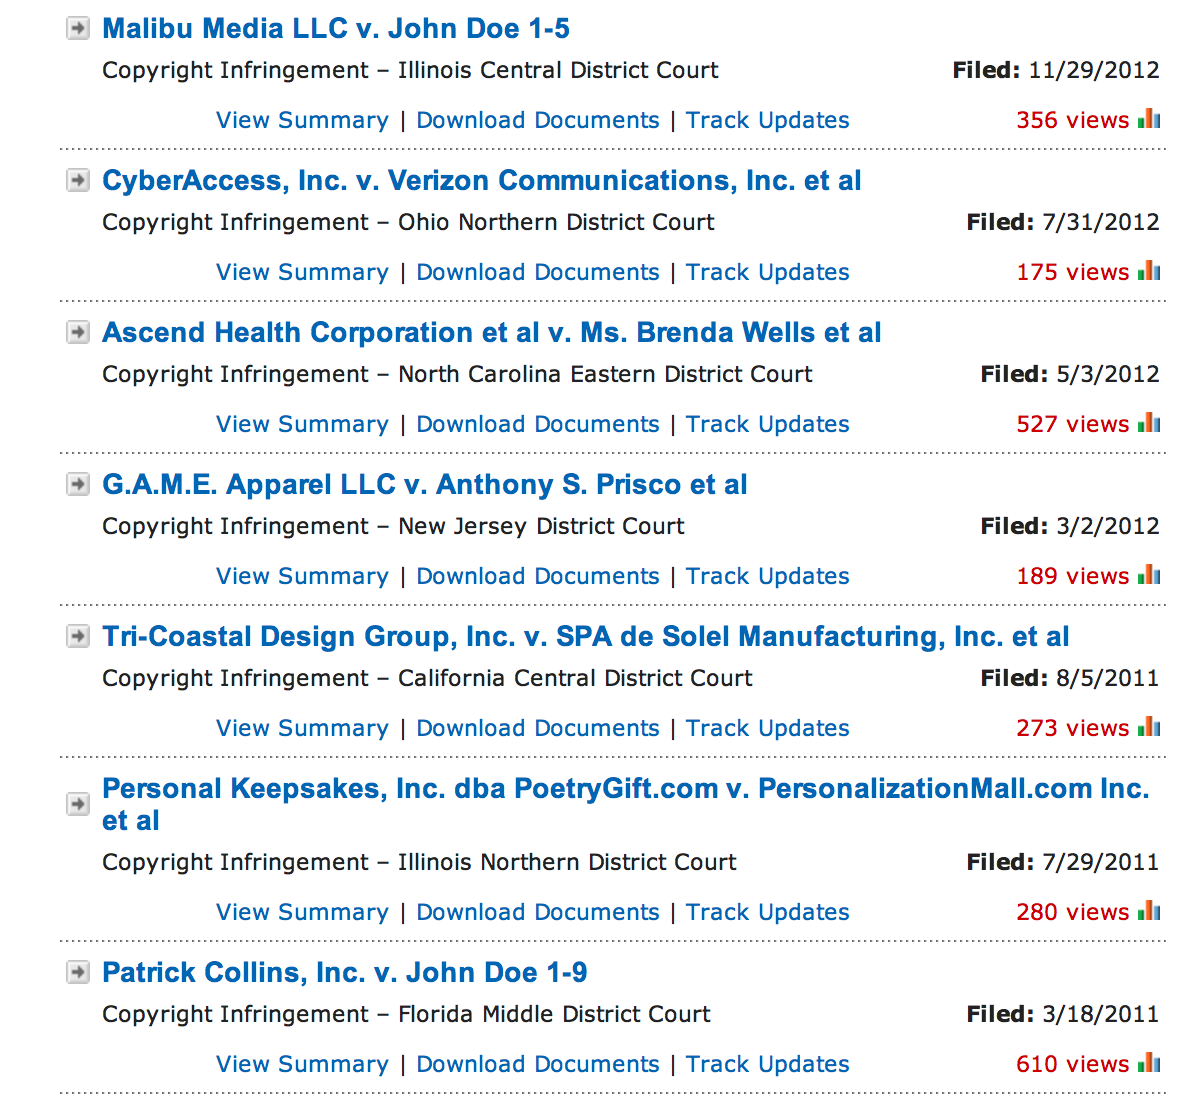
Task: Click the chart icon beside 175 views
Action: (x=1150, y=271)
